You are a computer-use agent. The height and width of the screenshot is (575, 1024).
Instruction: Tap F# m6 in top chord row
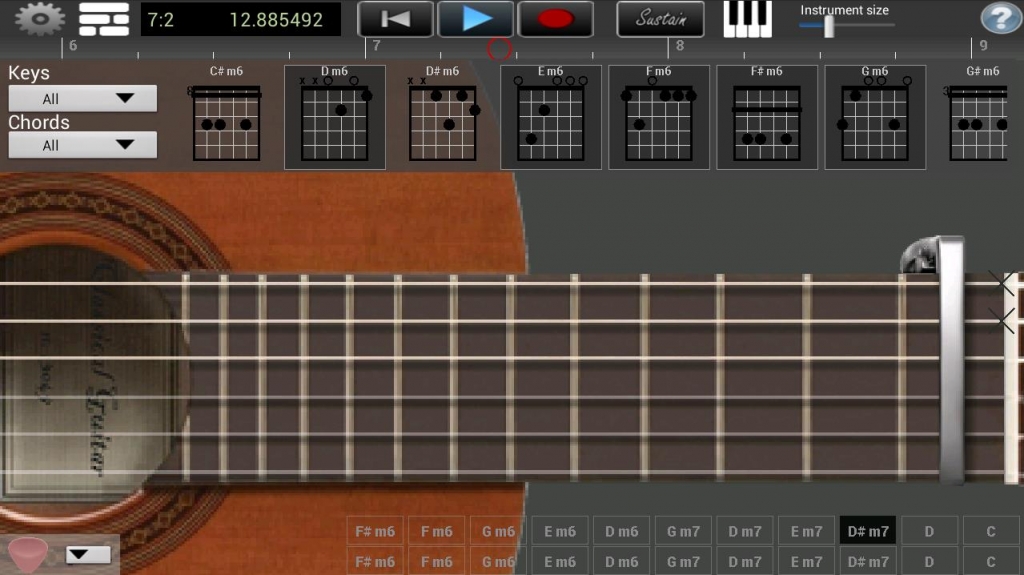375,531
